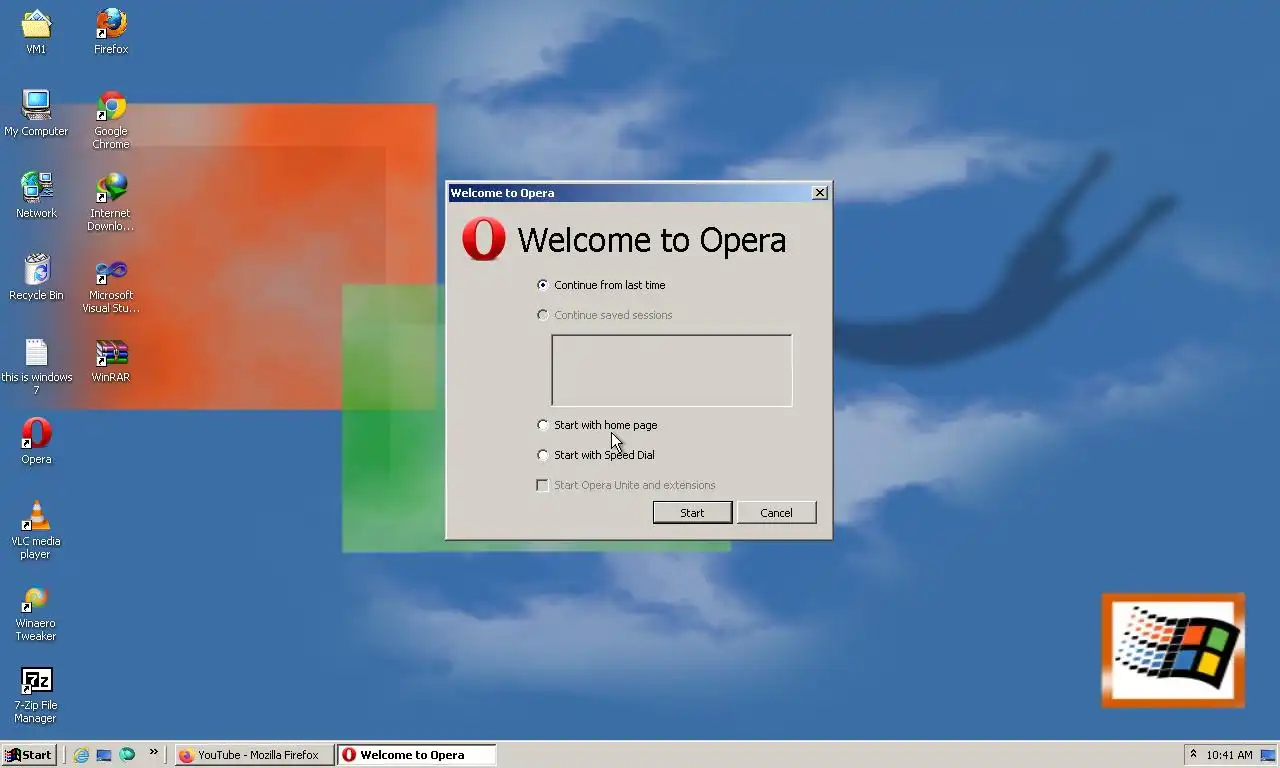Click the Welcome to Opera taskbar item
Screen dimensions: 1280x768
tap(416, 755)
